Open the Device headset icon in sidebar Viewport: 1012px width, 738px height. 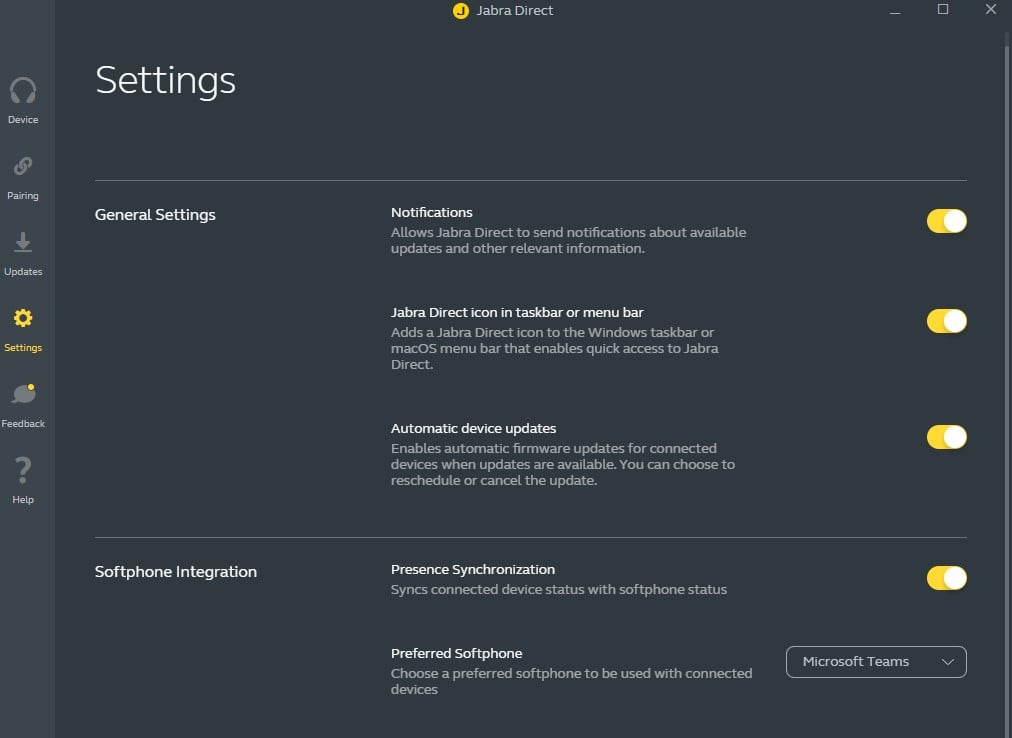22,91
